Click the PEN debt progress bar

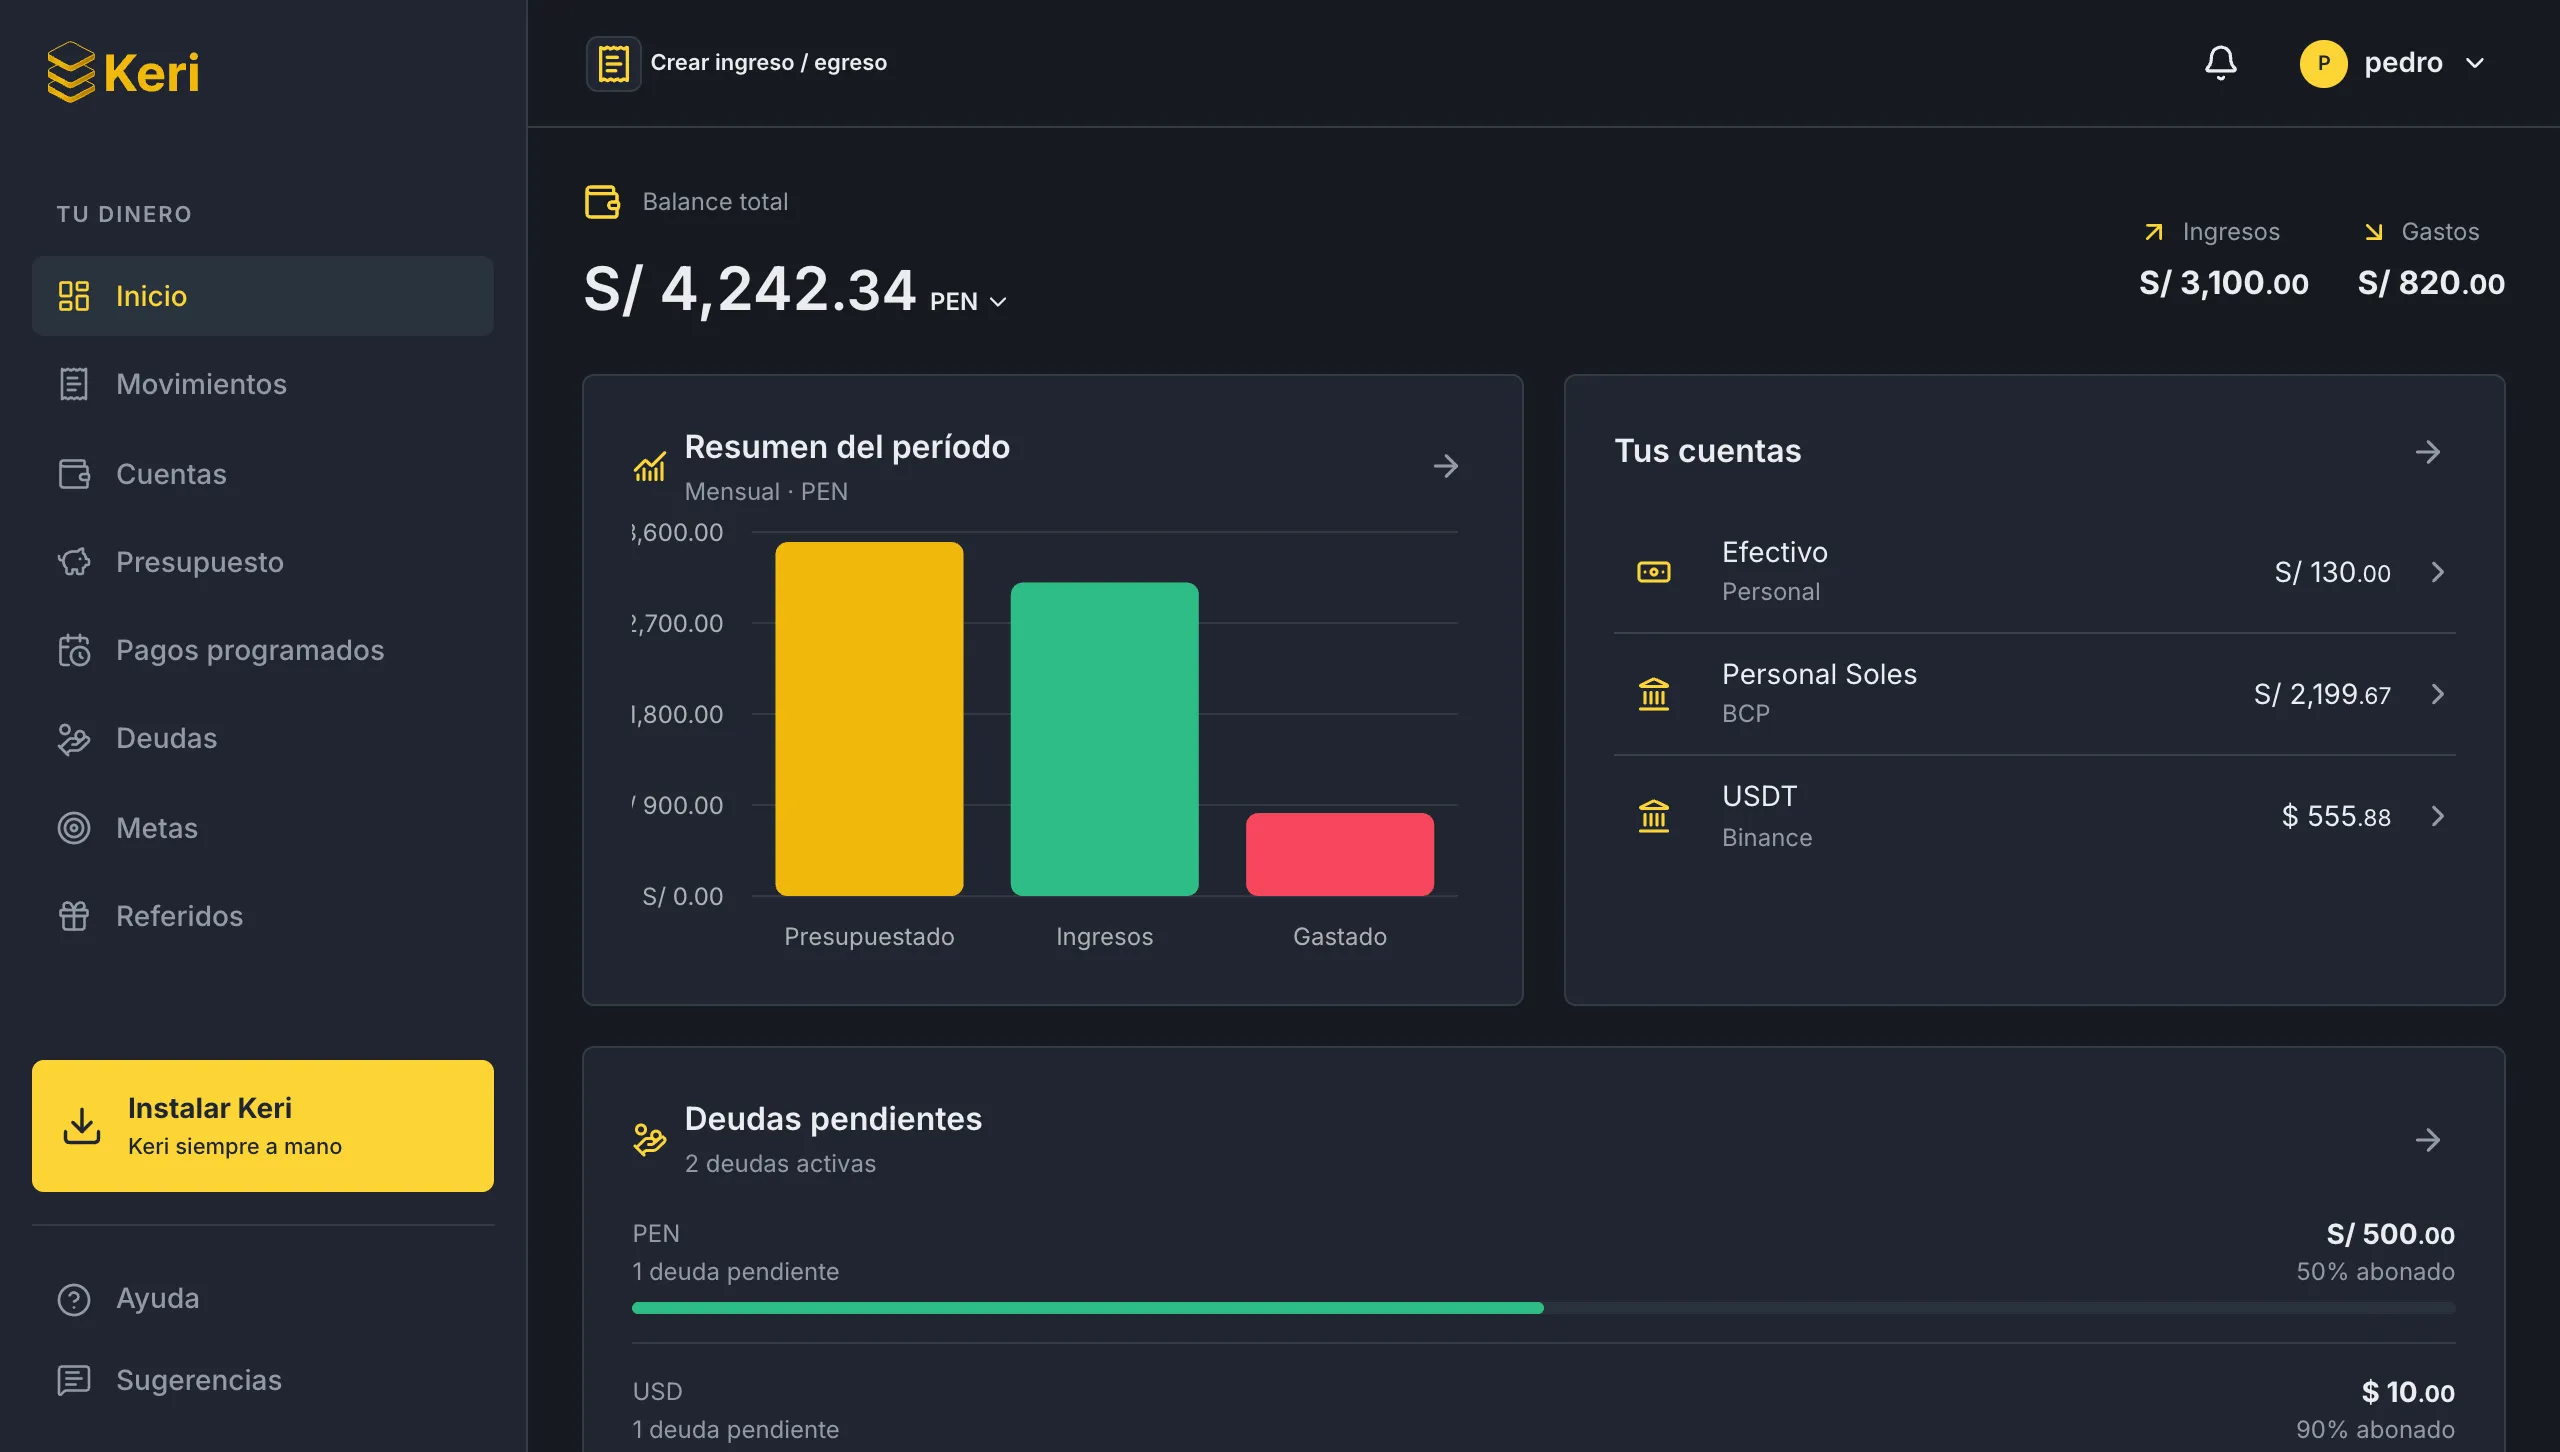tap(1543, 1308)
